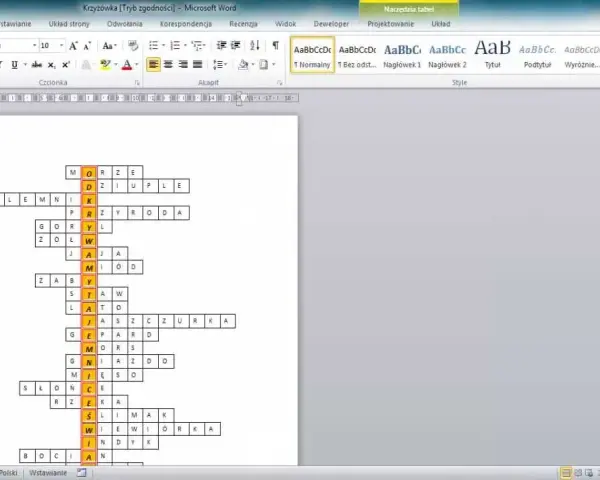Clear formatting with the eraser icon
This screenshot has width=600, height=480.
click(133, 46)
